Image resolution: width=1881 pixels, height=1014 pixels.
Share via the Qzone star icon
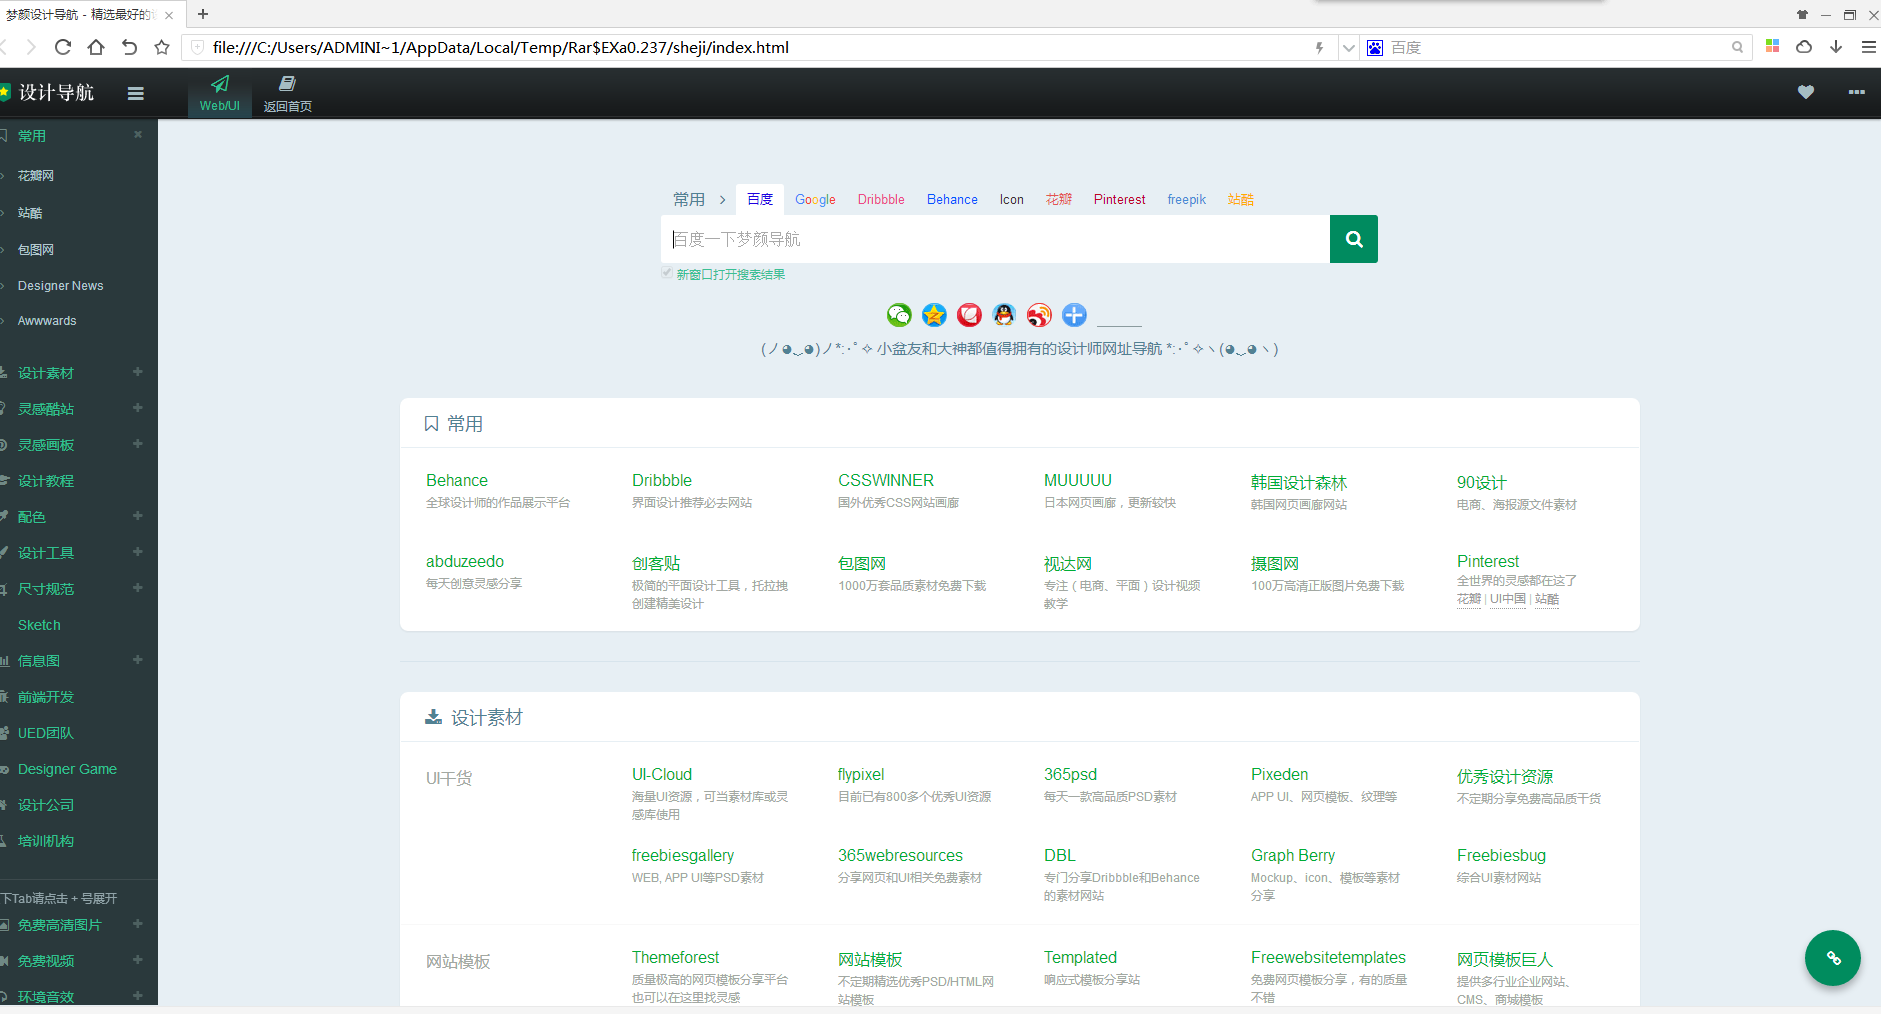pyautogui.click(x=934, y=315)
